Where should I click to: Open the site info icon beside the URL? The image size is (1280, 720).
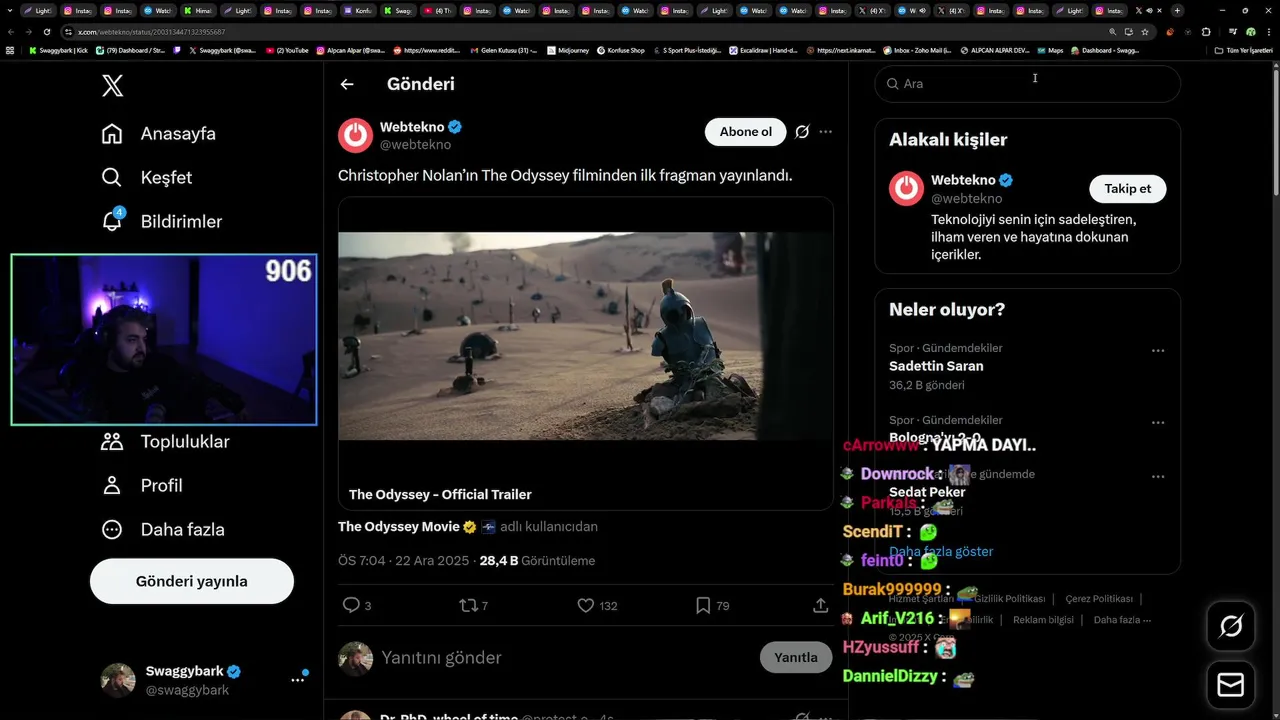[x=68, y=32]
